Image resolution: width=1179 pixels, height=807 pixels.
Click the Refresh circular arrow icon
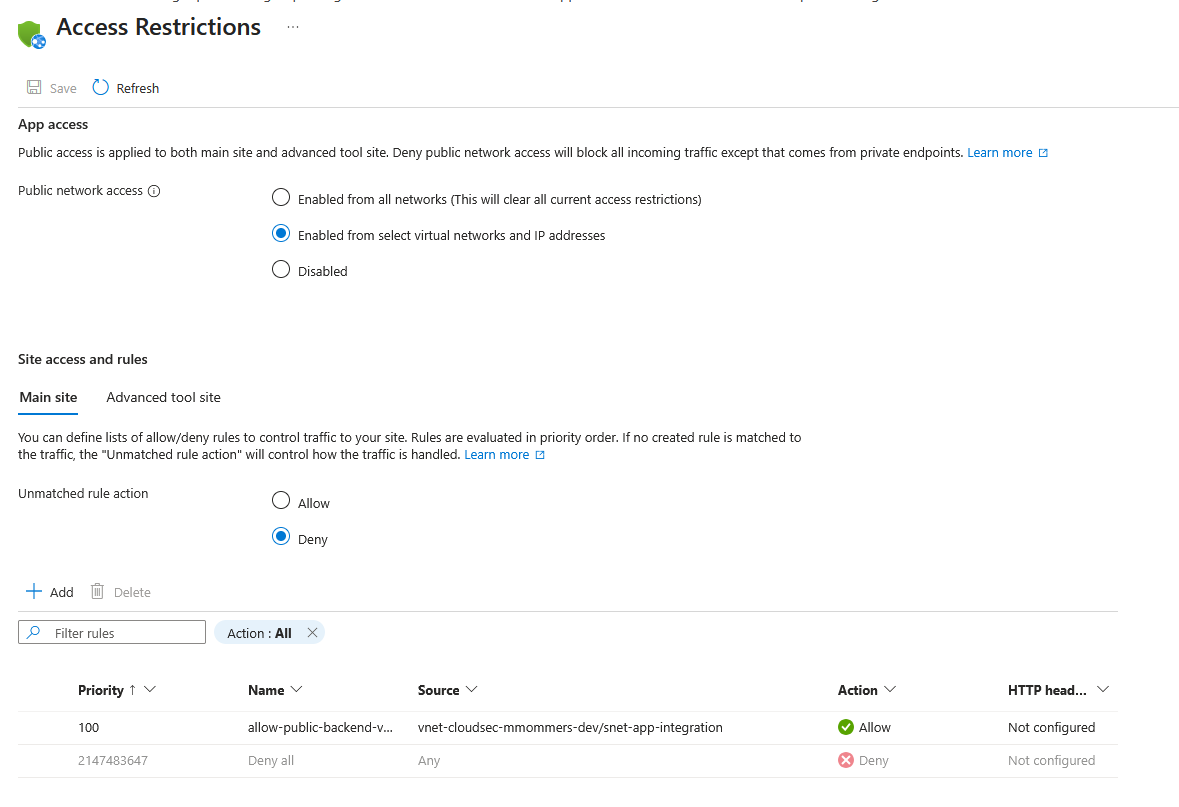[101, 87]
